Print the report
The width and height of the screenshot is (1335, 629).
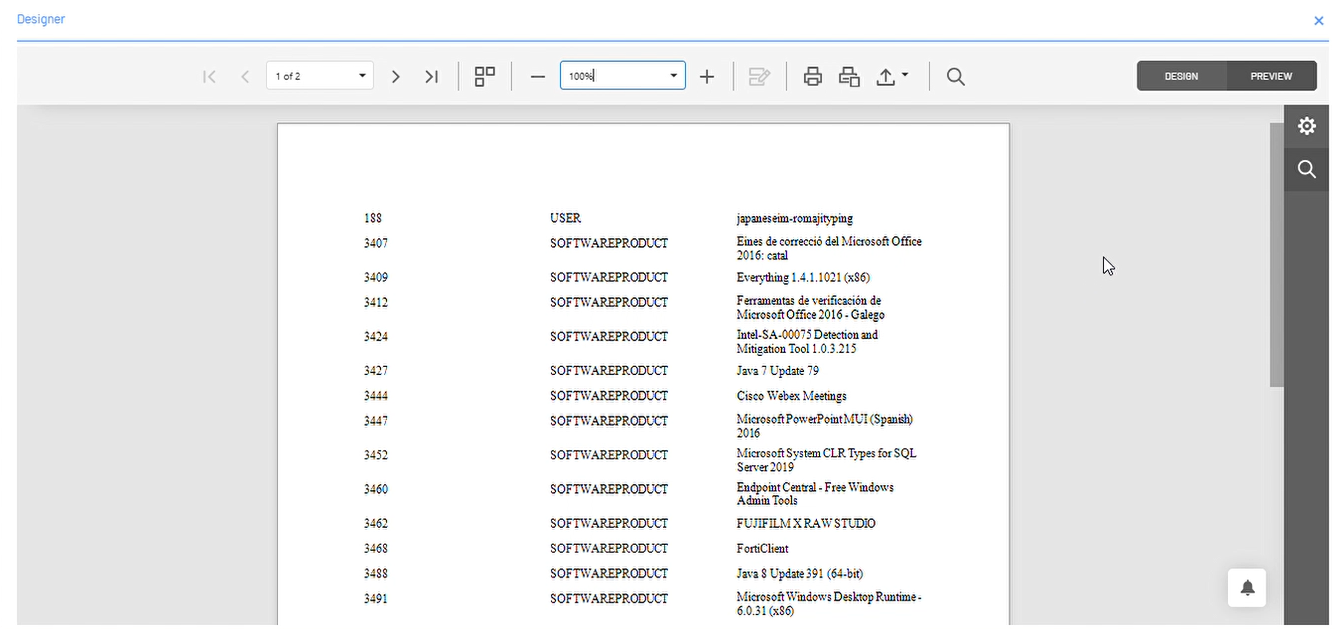[813, 77]
